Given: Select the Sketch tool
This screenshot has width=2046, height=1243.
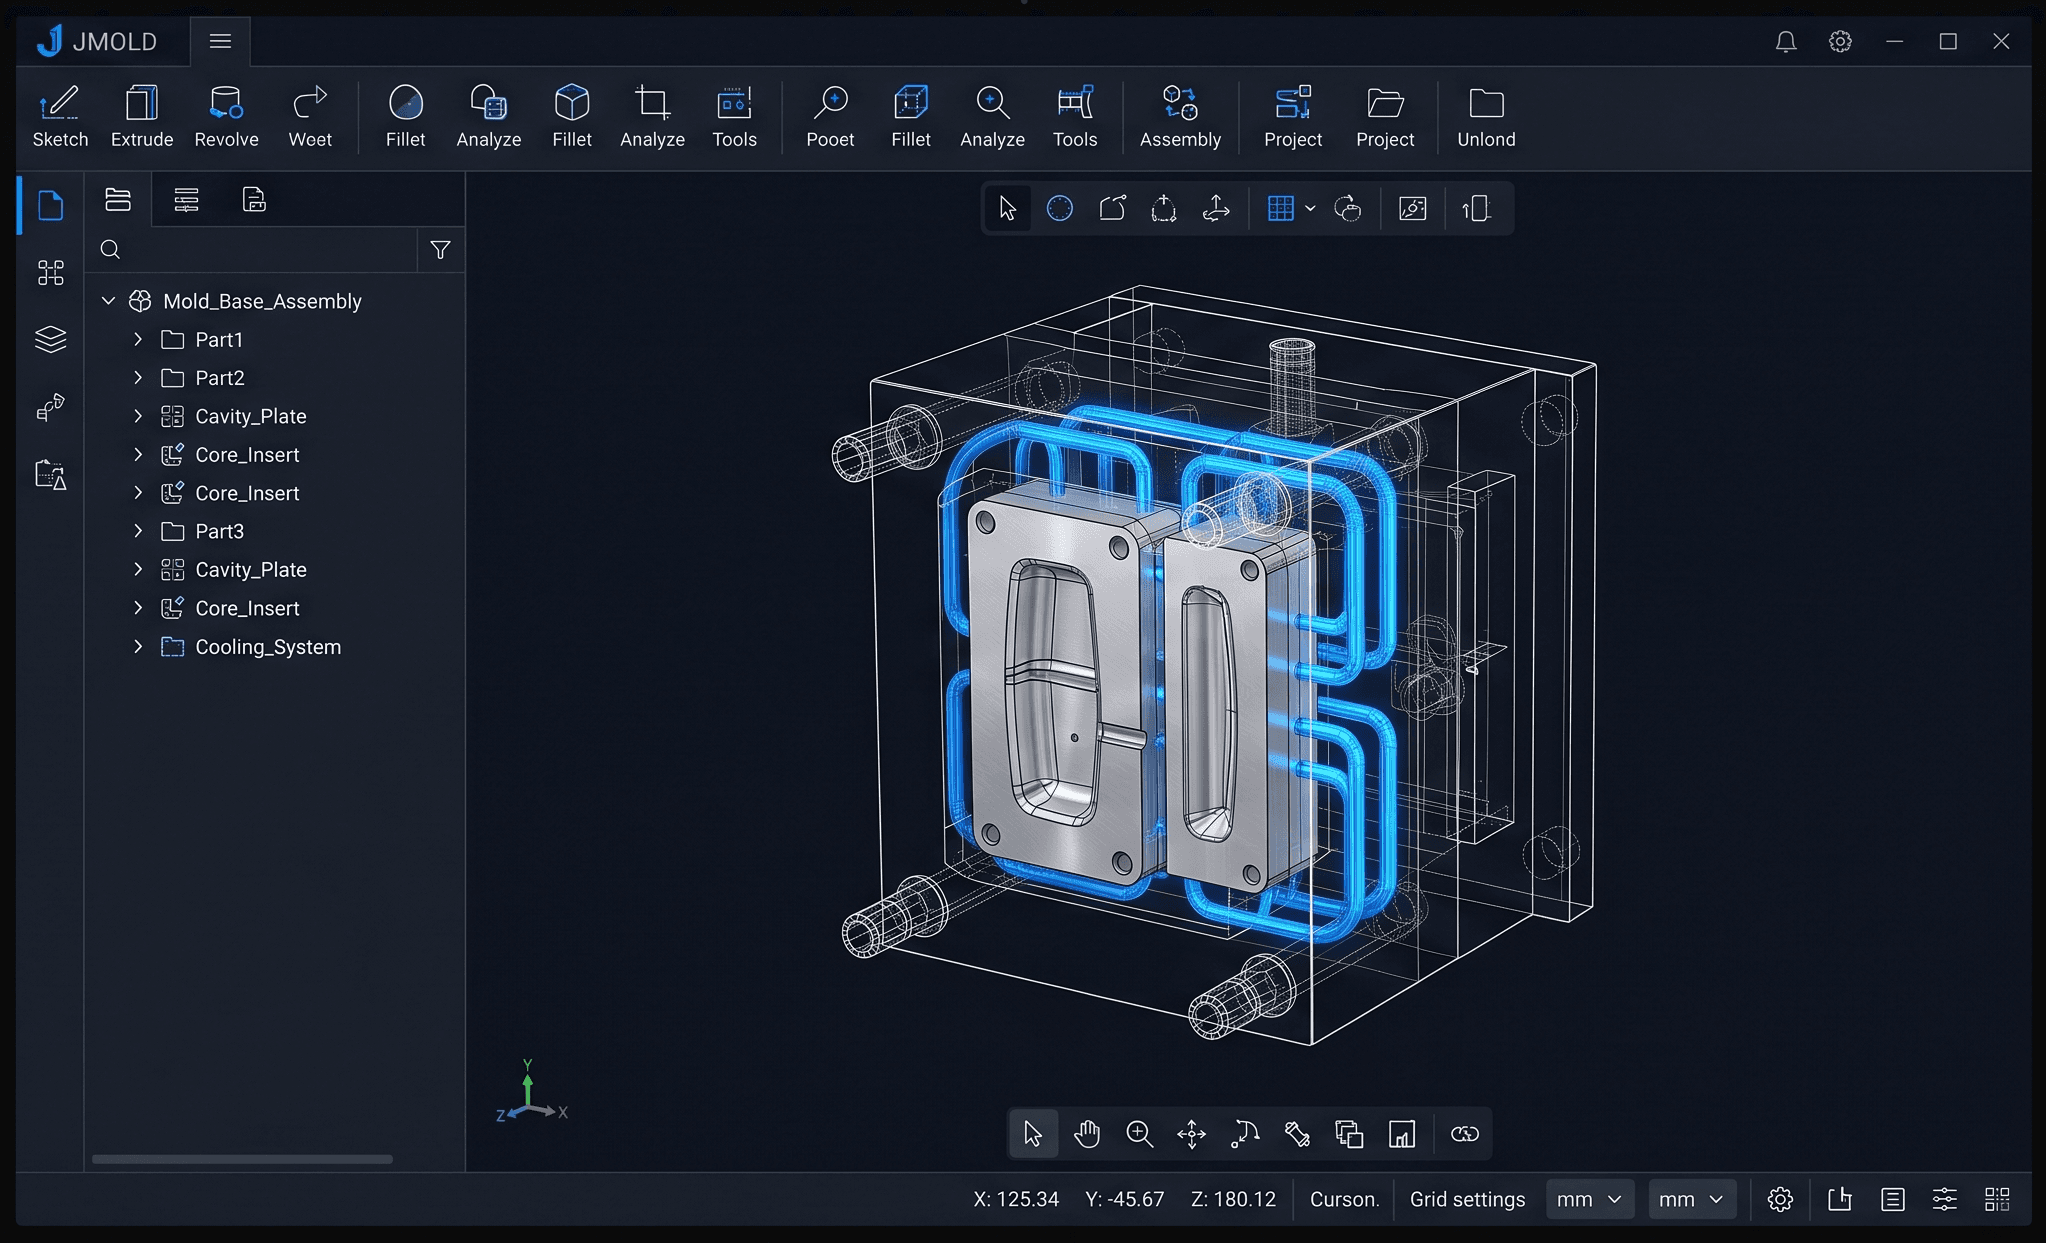Looking at the screenshot, I should point(60,116).
